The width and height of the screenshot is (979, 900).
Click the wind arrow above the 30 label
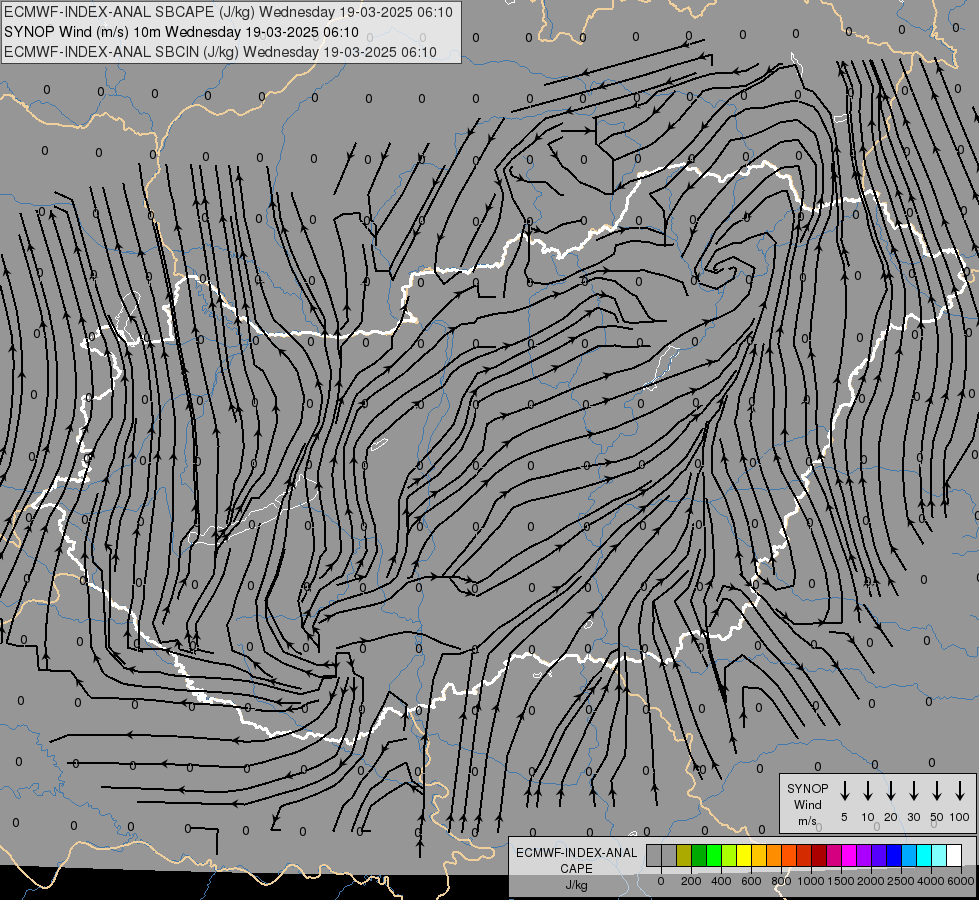[x=913, y=791]
